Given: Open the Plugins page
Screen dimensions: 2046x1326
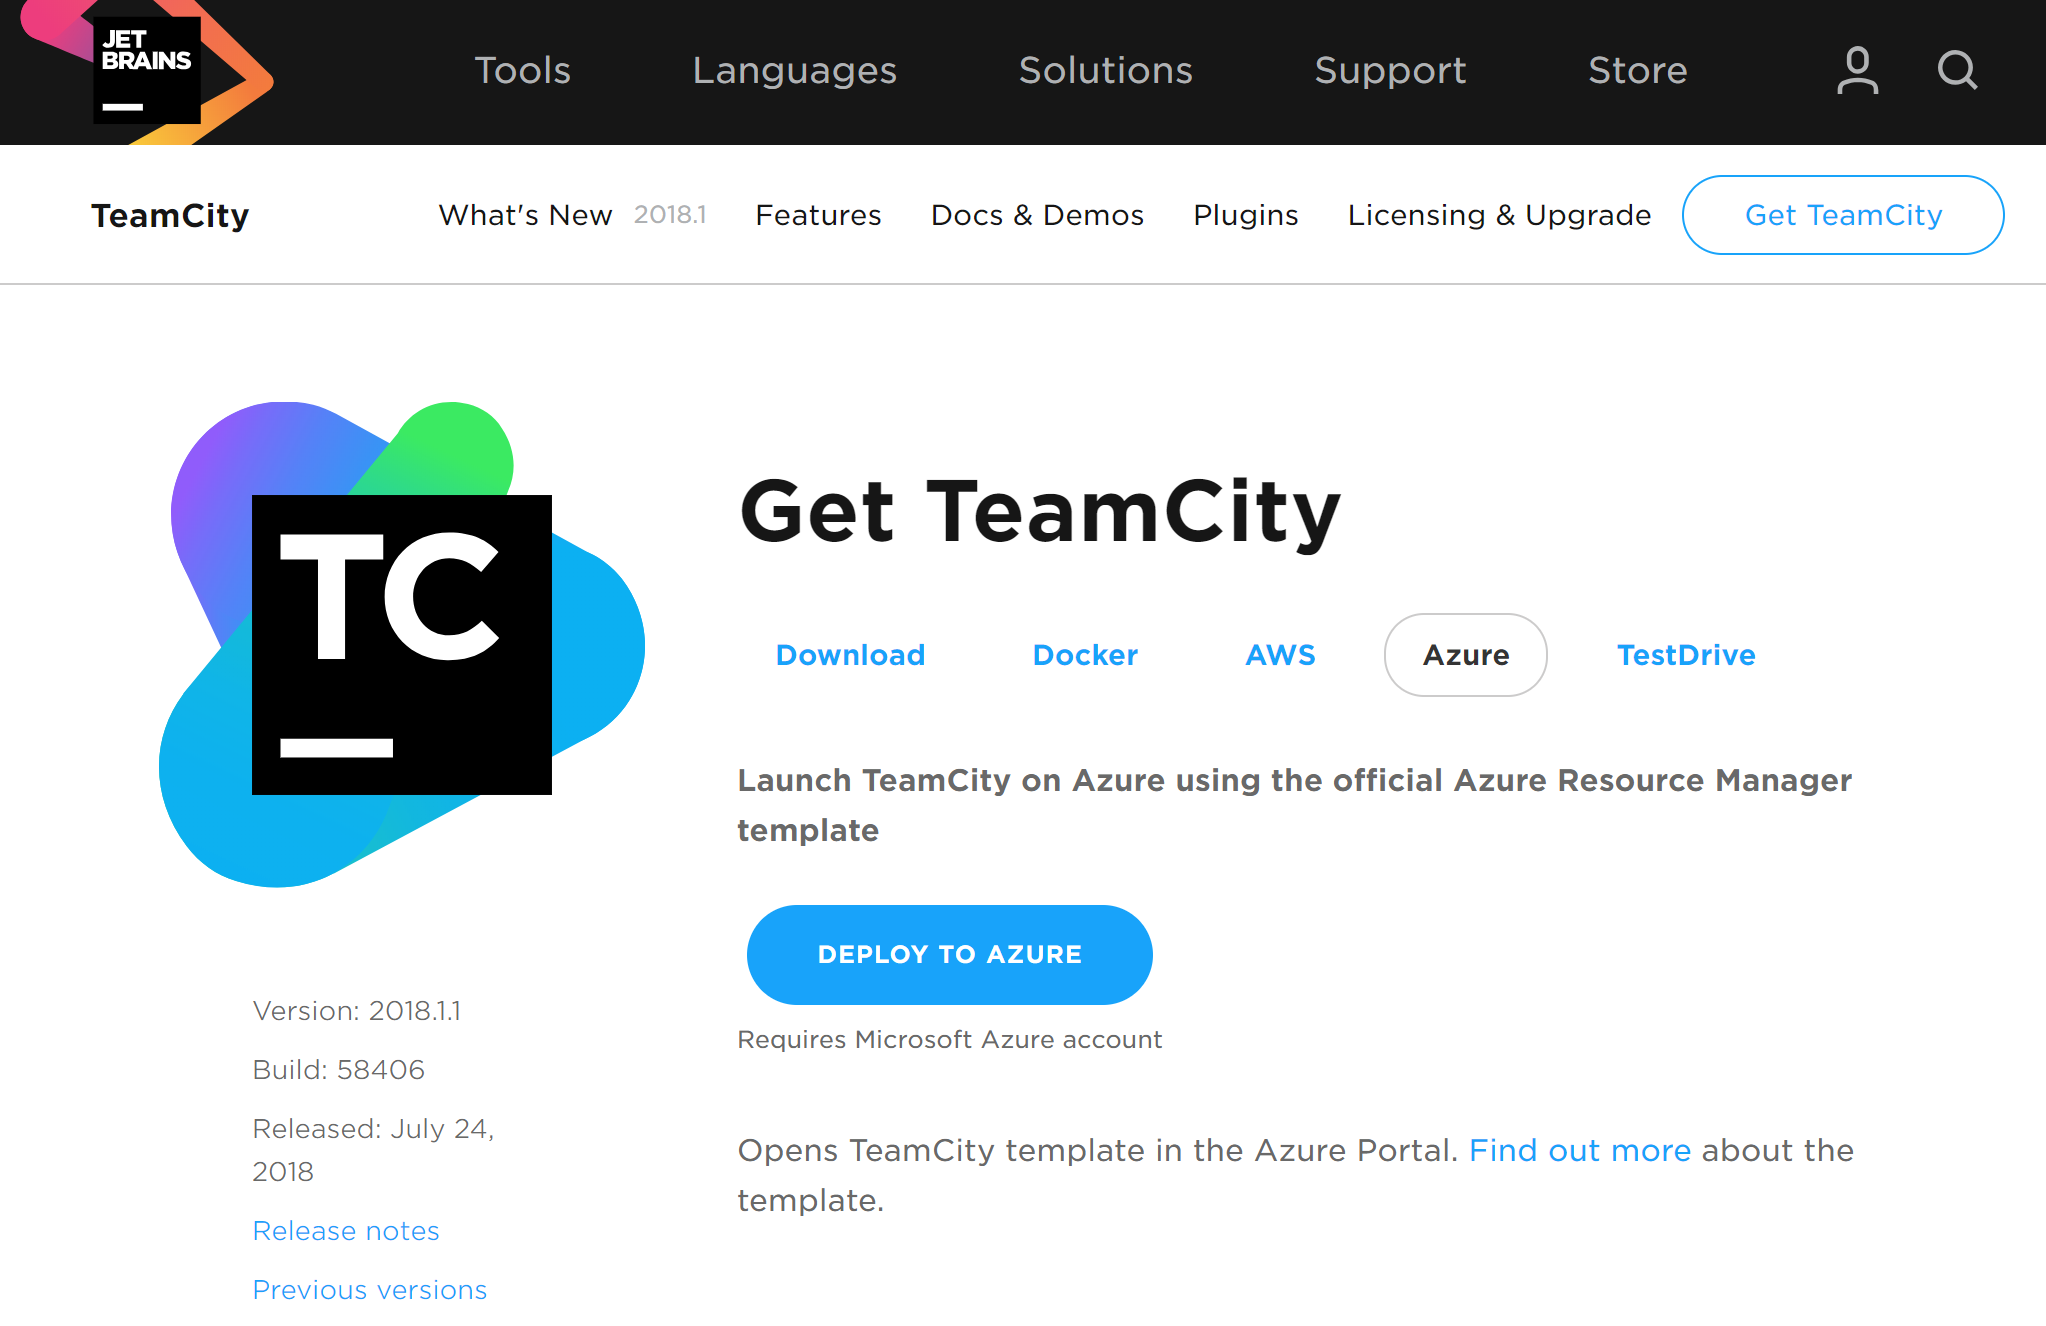Looking at the screenshot, I should coord(1247,215).
